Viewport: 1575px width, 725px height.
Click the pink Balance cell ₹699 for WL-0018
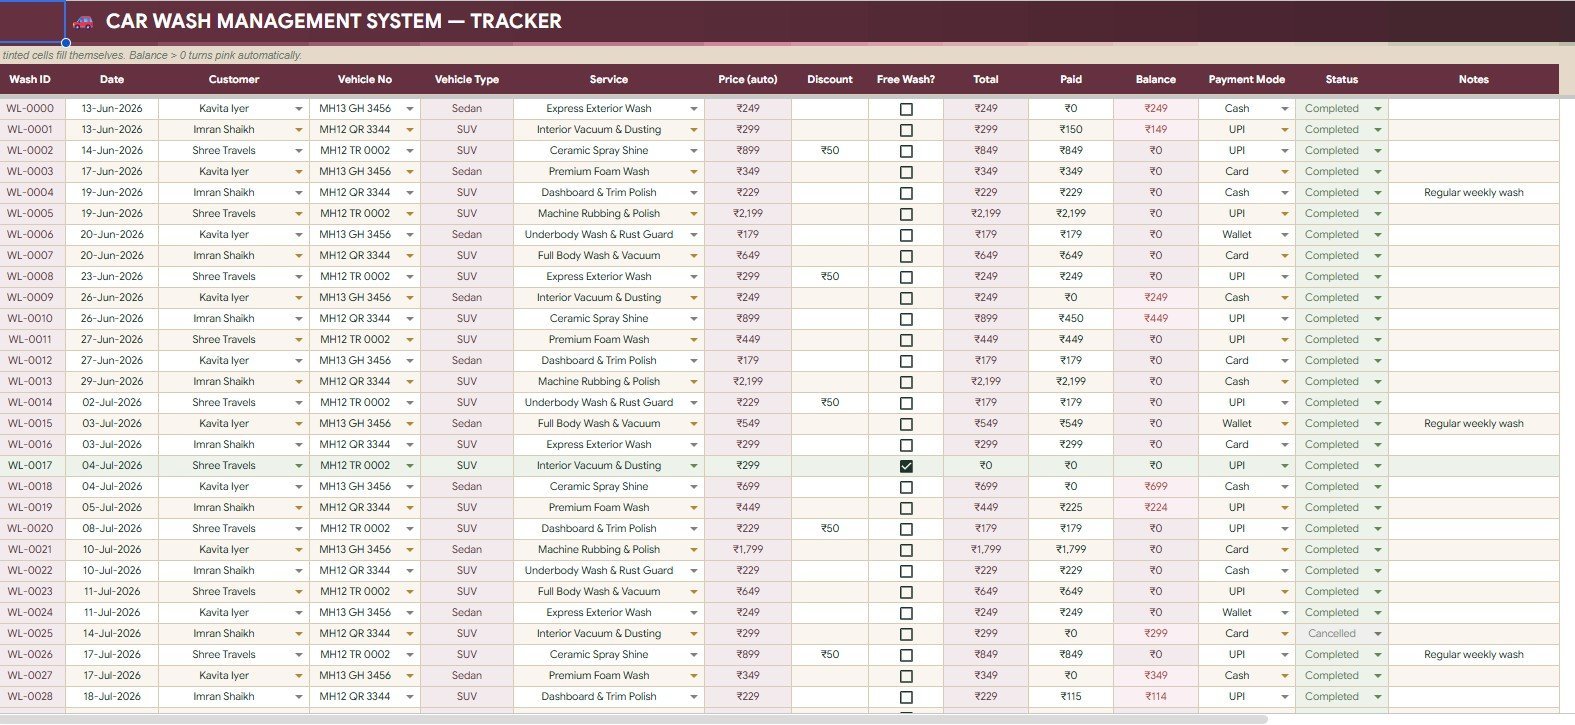pos(1156,487)
